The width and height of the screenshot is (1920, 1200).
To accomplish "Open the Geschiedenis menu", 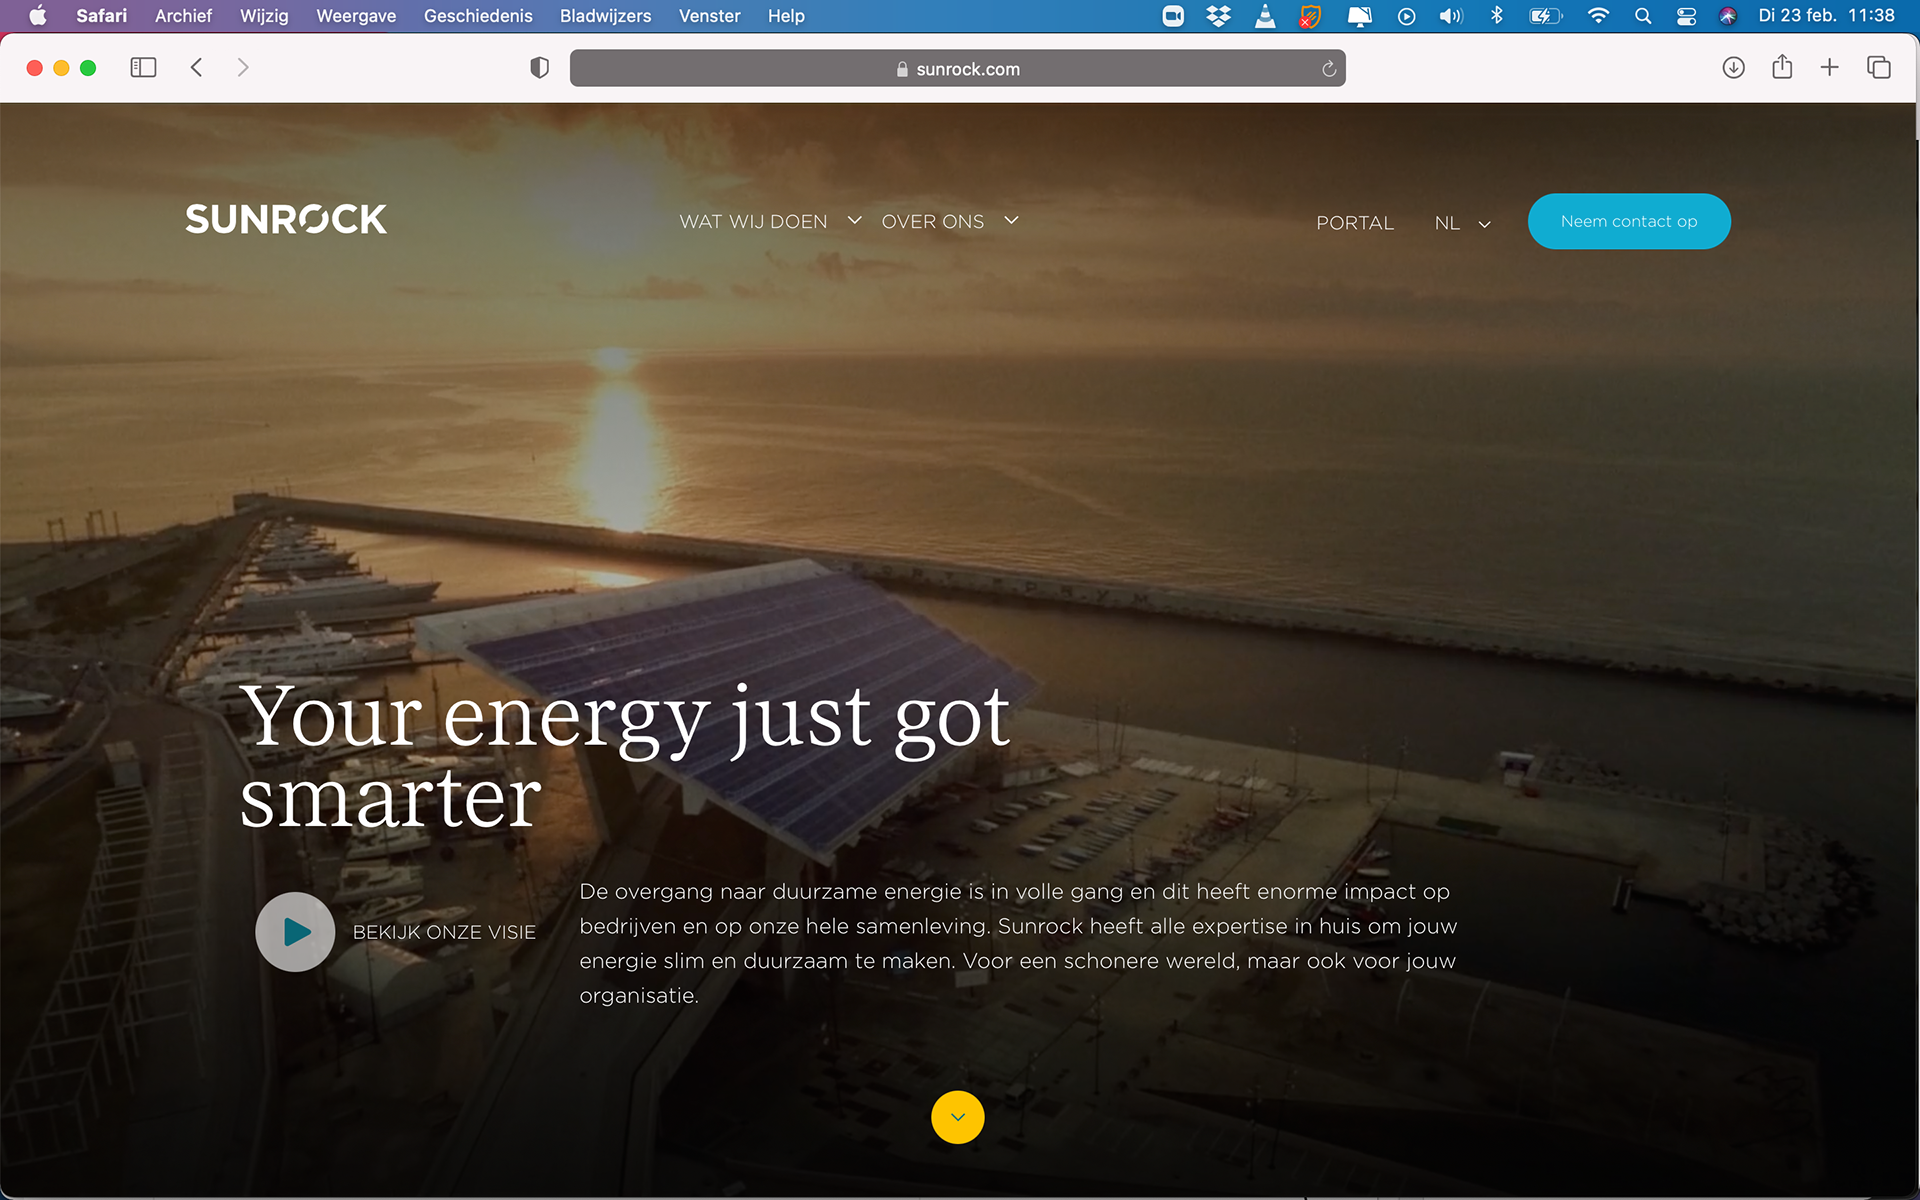I will click(478, 16).
